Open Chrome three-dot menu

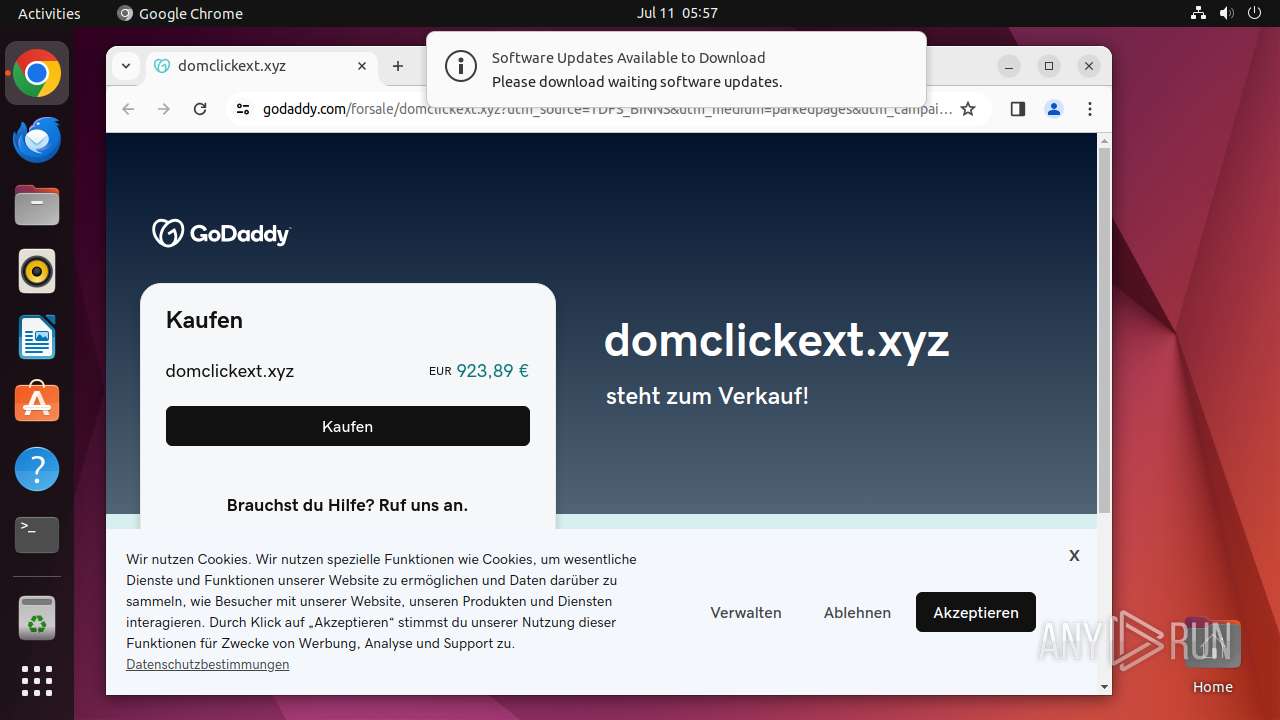[1090, 109]
